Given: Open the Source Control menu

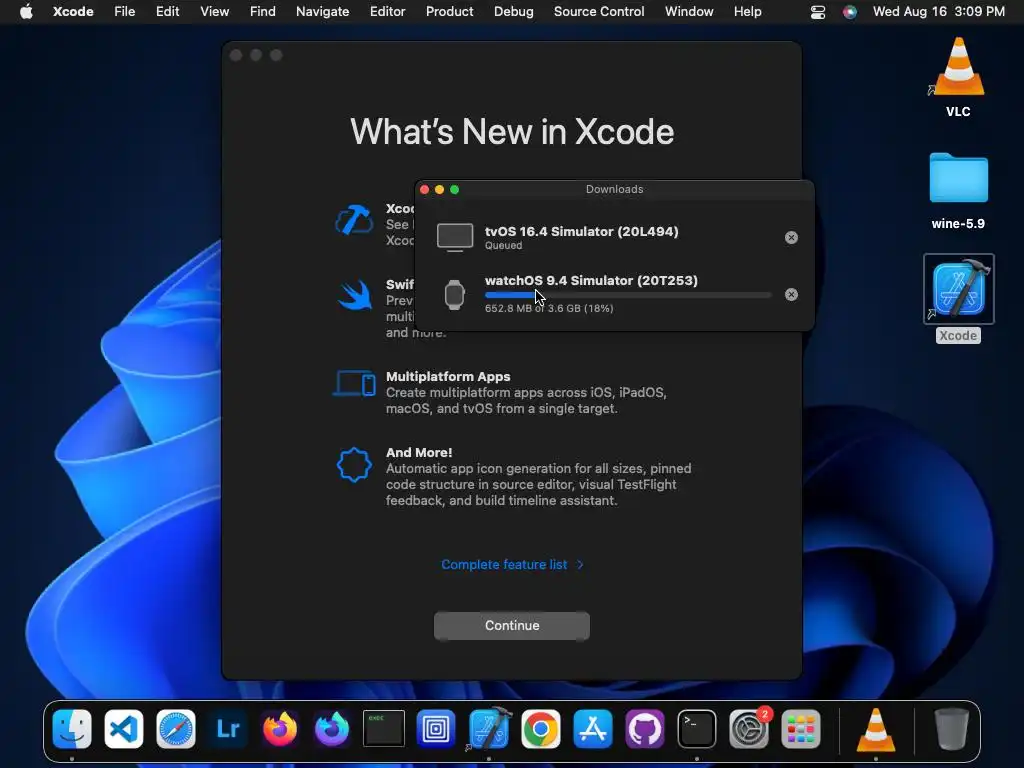Looking at the screenshot, I should 599,12.
